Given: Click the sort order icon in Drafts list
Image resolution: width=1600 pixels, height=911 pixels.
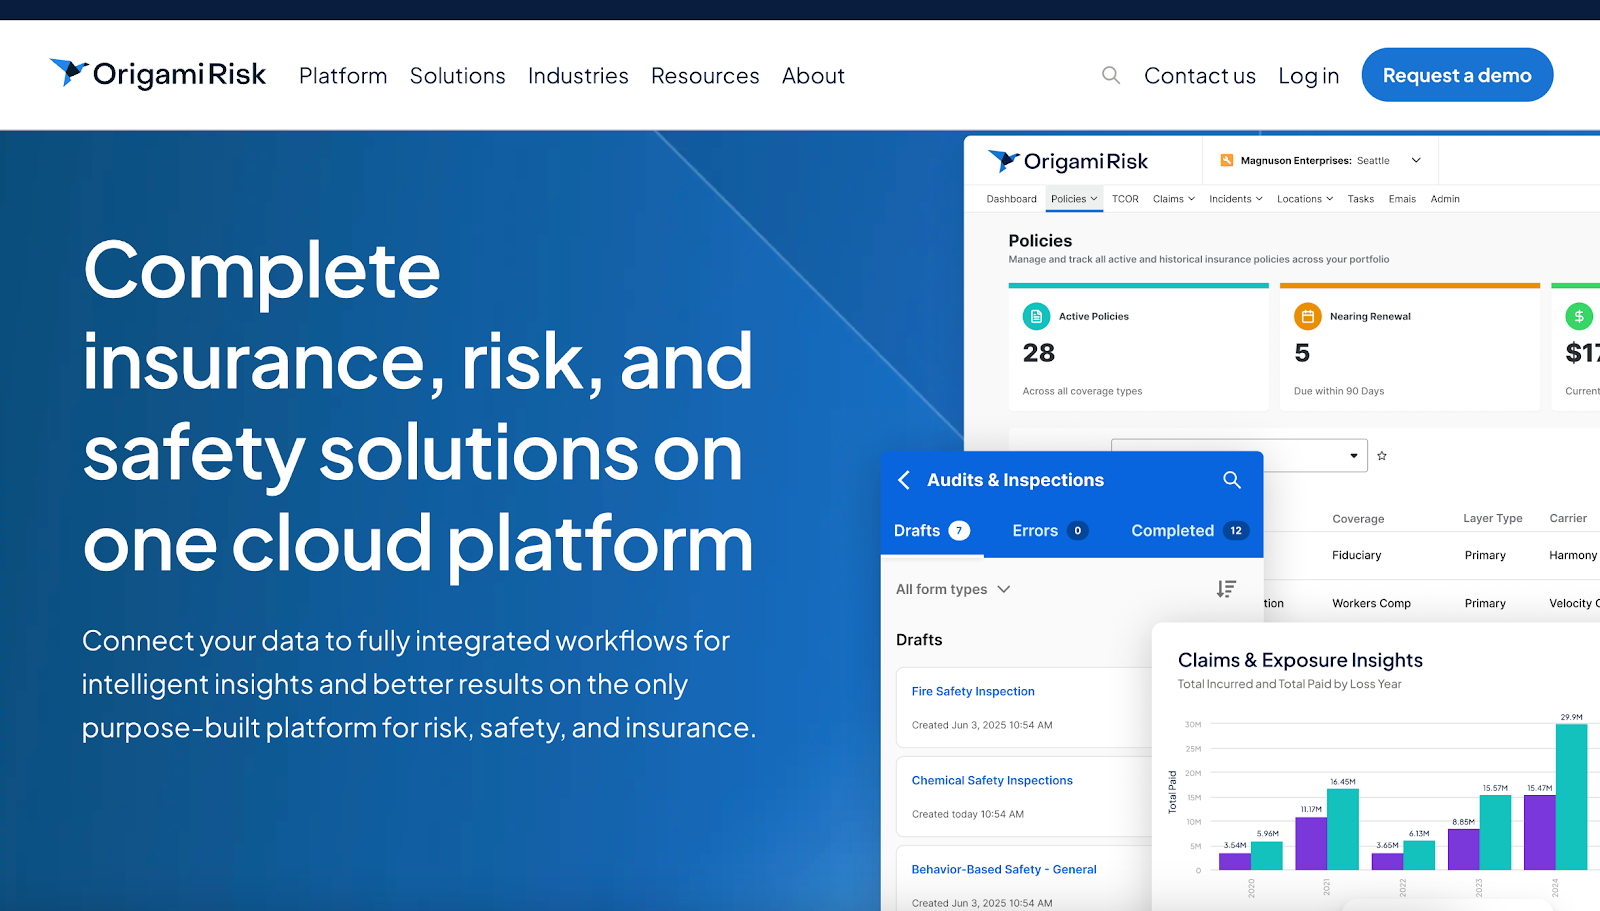Looking at the screenshot, I should (x=1226, y=589).
